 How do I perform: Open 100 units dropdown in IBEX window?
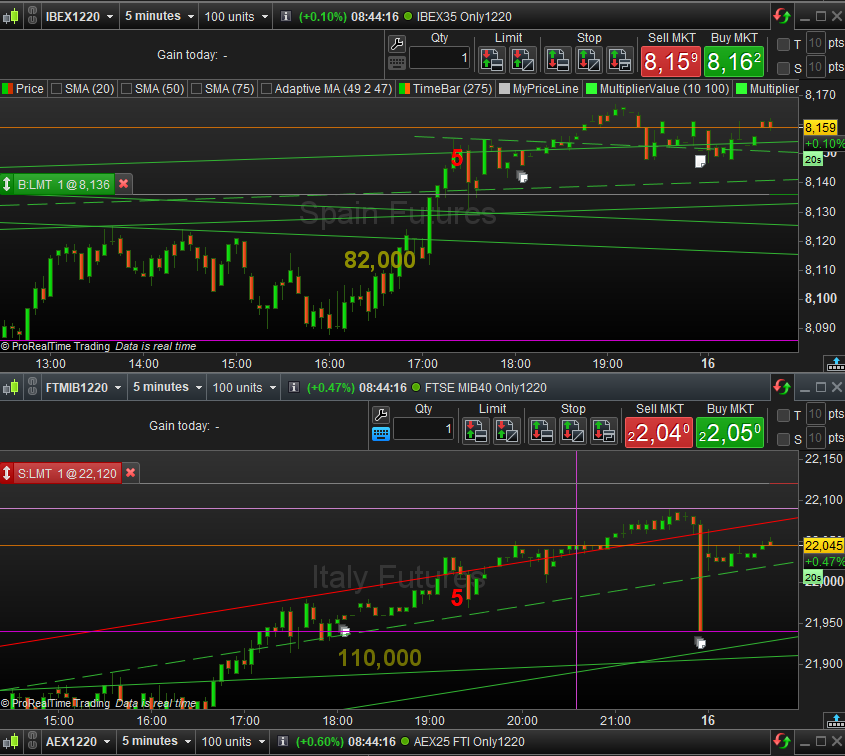(236, 16)
